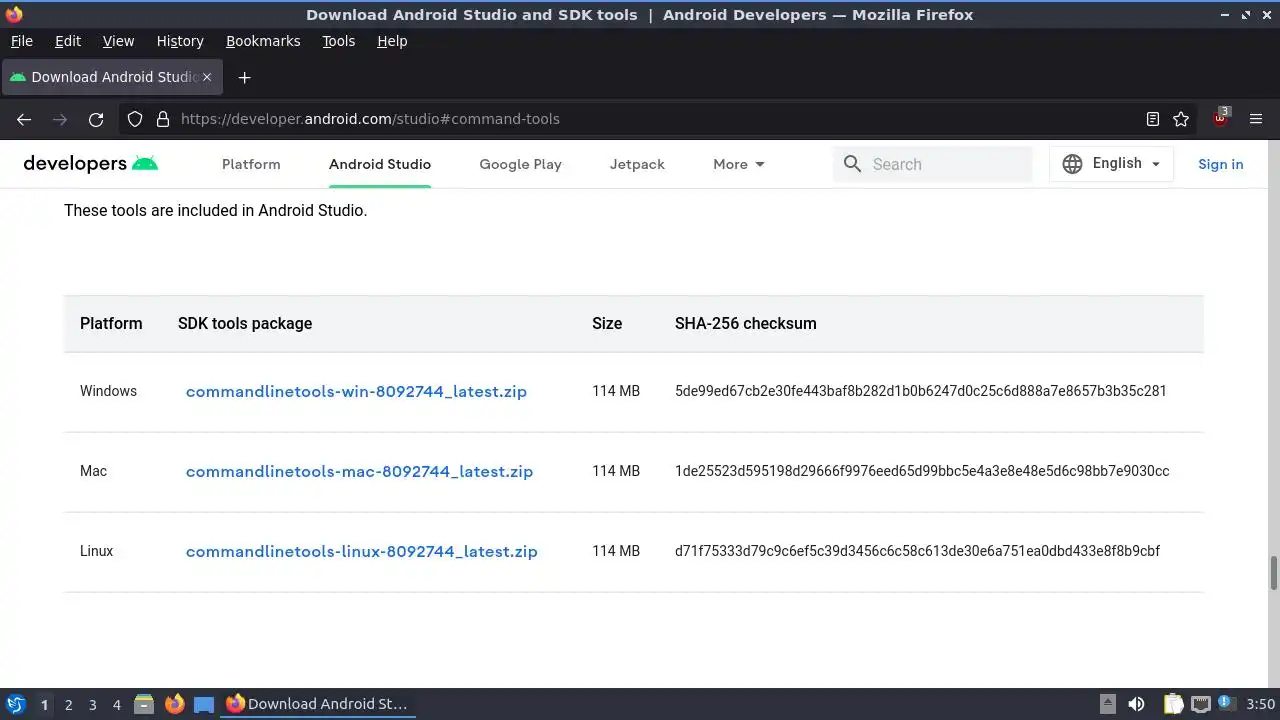Select the Download Android Studio taskbar window button
Image resolution: width=1280 pixels, height=720 pixels.
(318, 704)
